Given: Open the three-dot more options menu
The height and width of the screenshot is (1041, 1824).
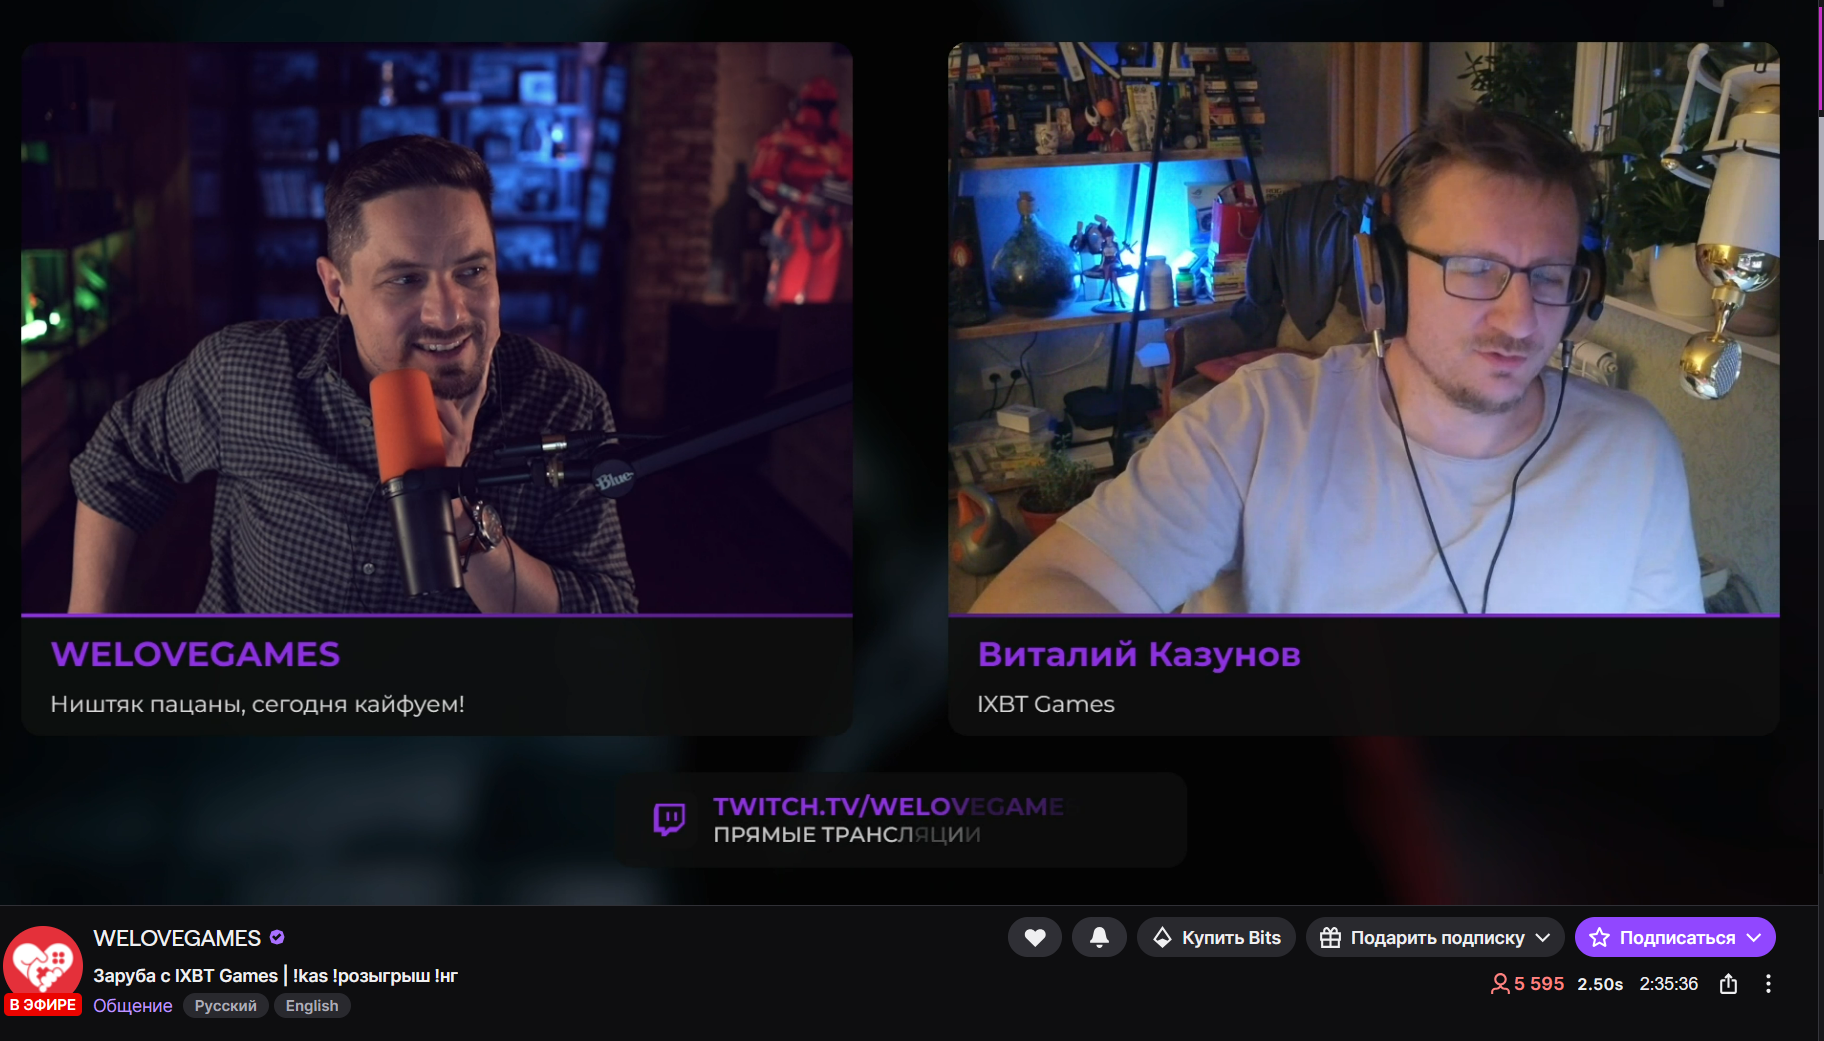Looking at the screenshot, I should coord(1768,984).
